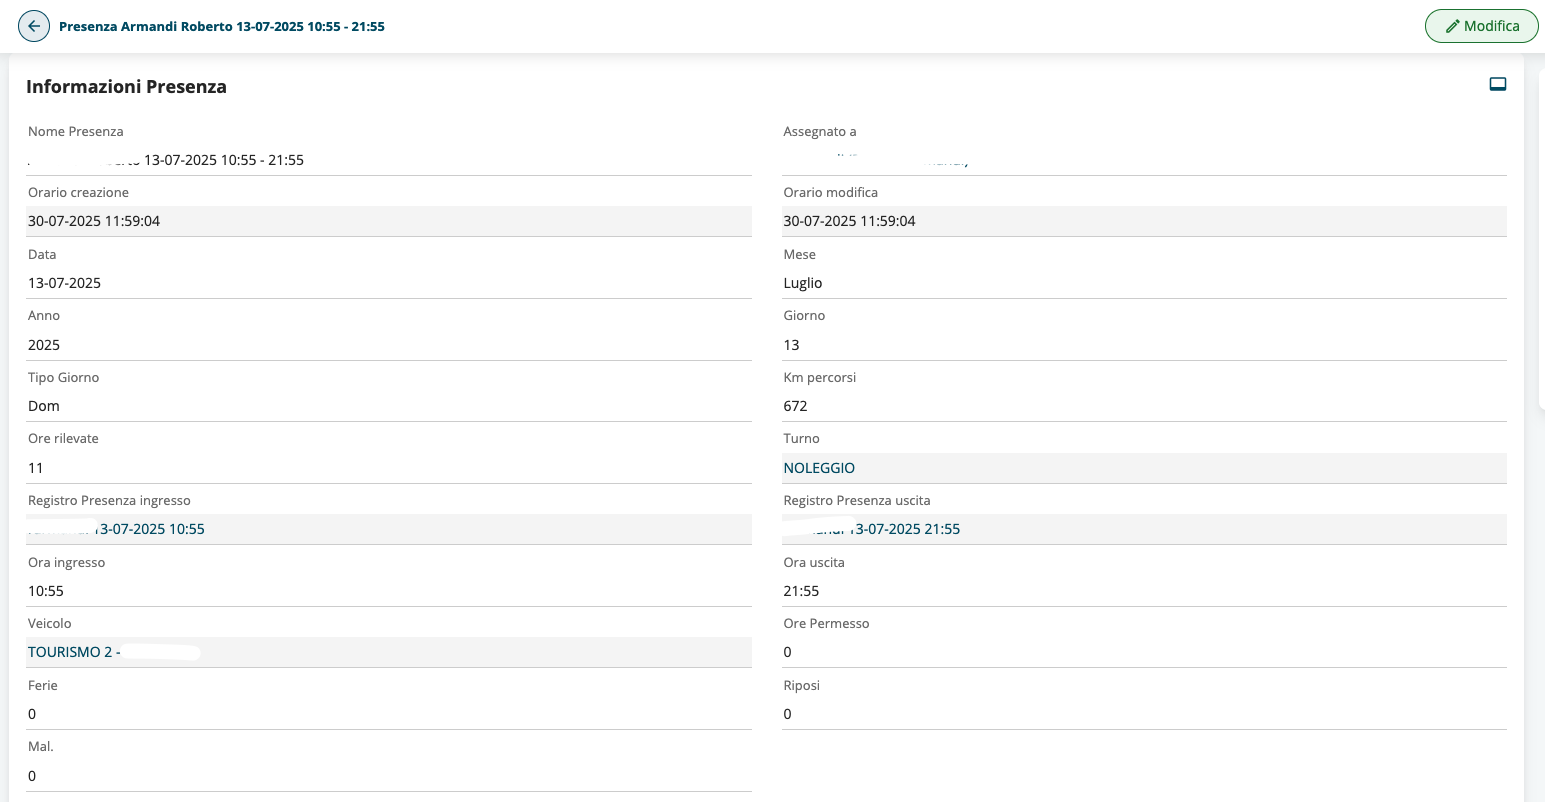Click the Ferie value 0

32,714
